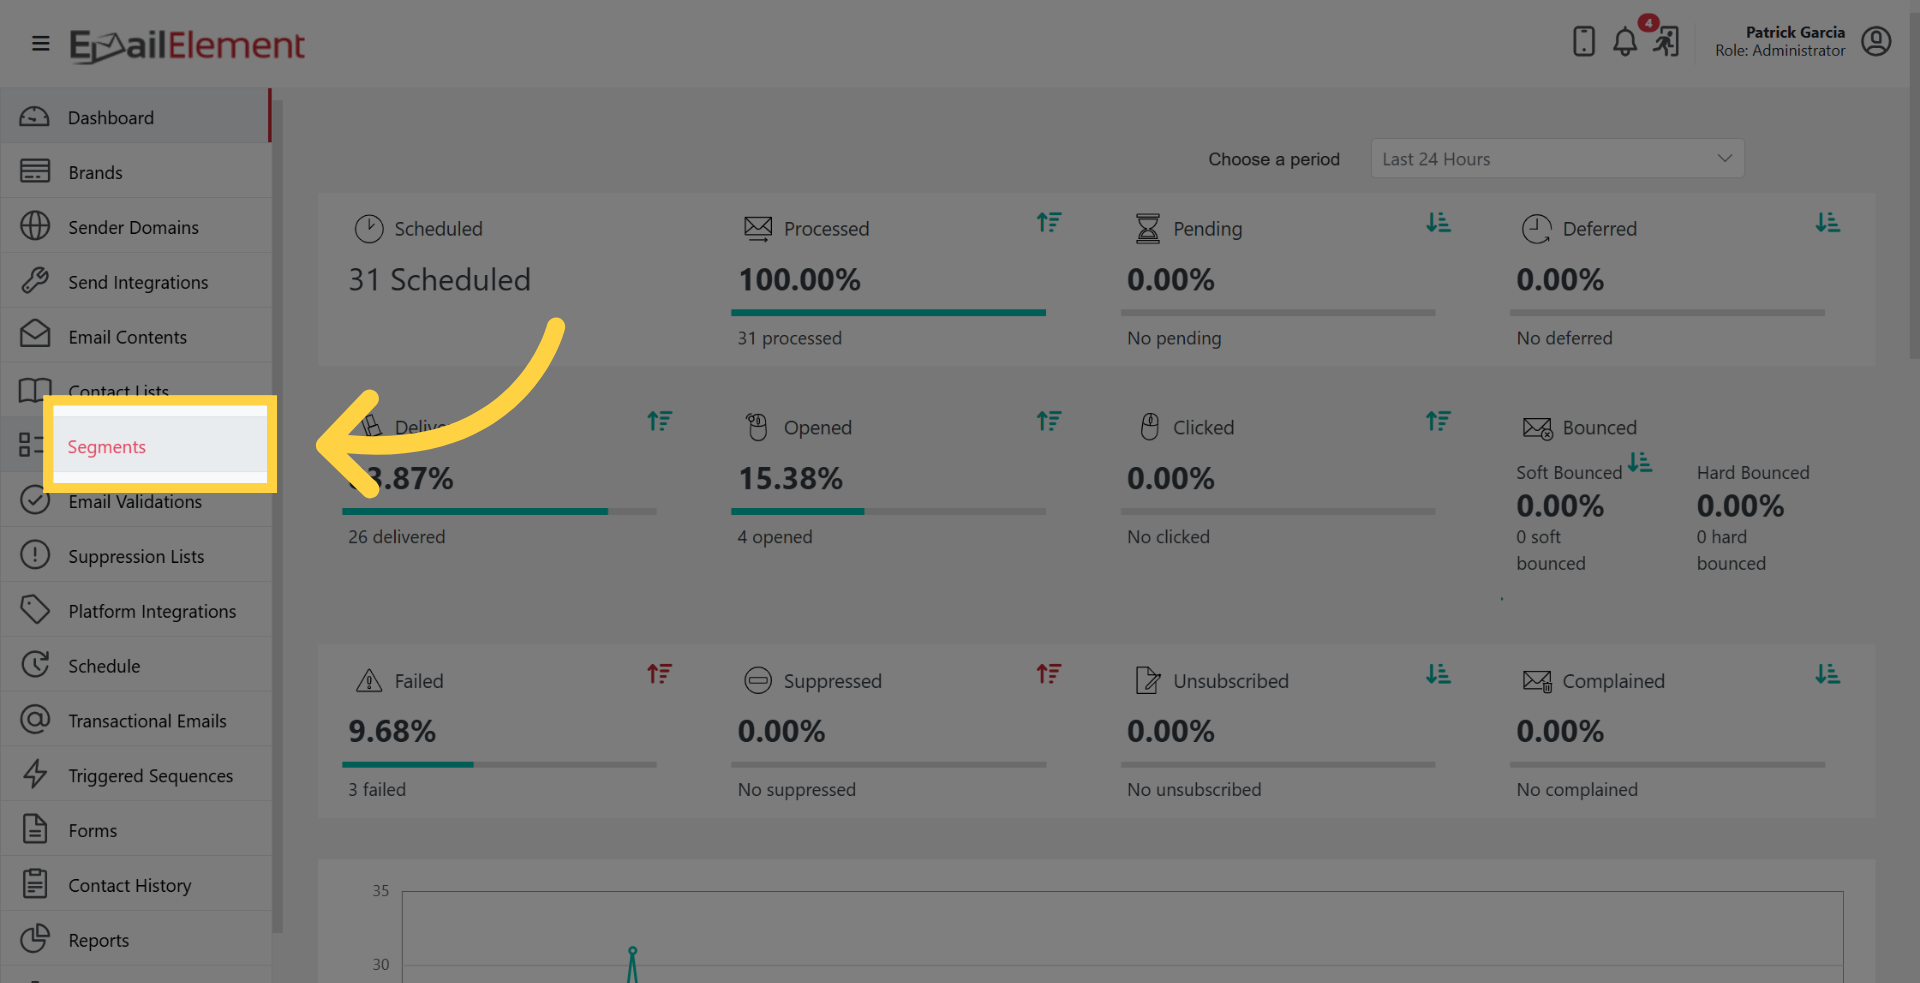Click the "3 failed" text
Image resolution: width=1920 pixels, height=983 pixels.
(x=376, y=790)
